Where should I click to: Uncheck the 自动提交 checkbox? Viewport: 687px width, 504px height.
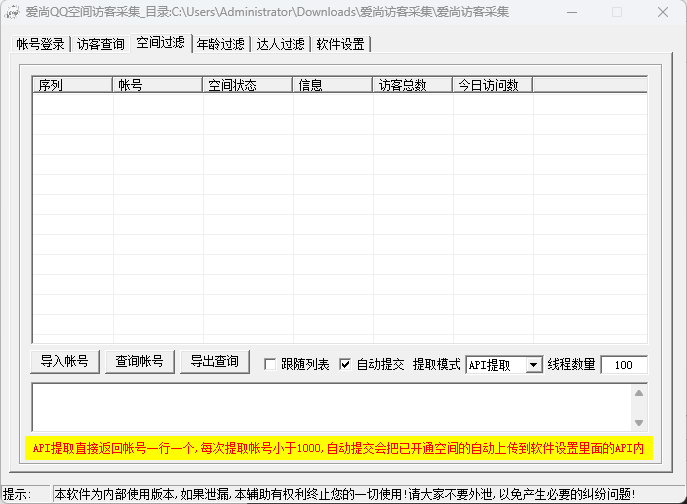(x=346, y=365)
